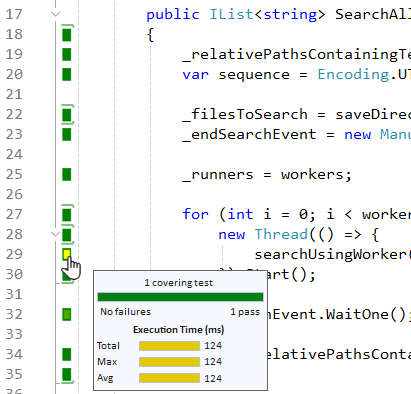Click light green coverage marker on line 32

(x=67, y=315)
